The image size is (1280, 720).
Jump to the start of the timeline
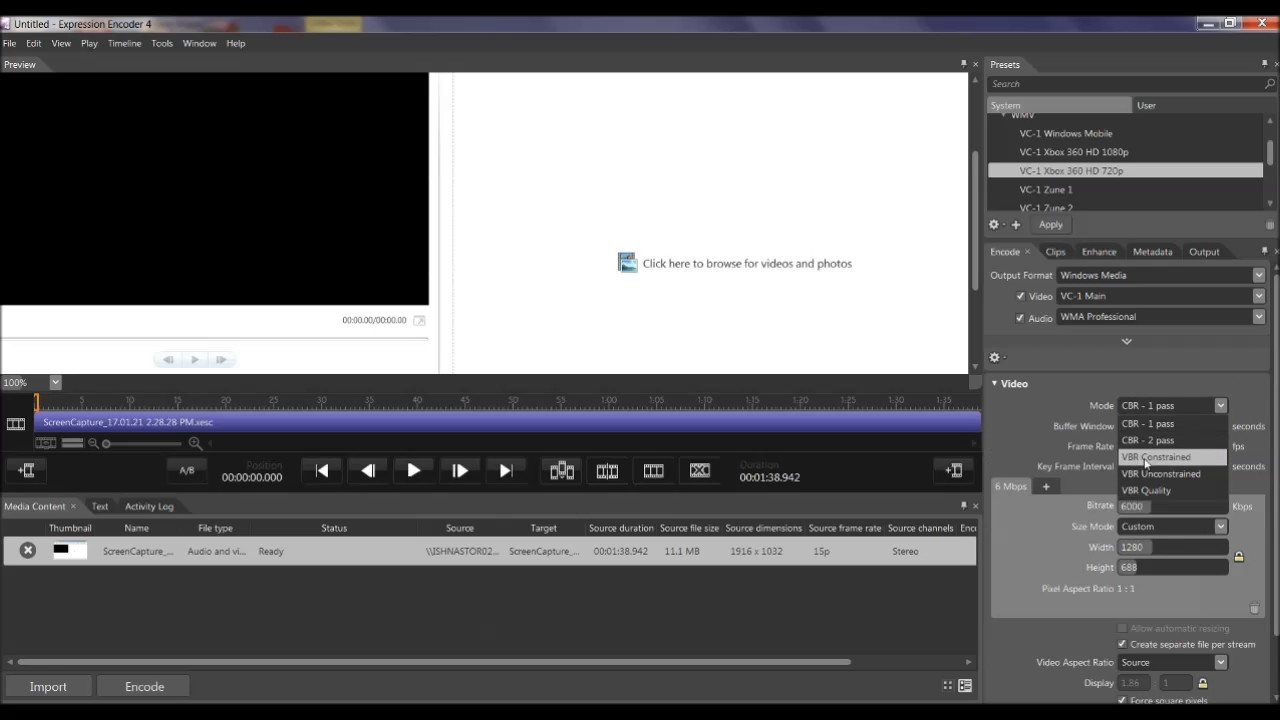(x=322, y=470)
